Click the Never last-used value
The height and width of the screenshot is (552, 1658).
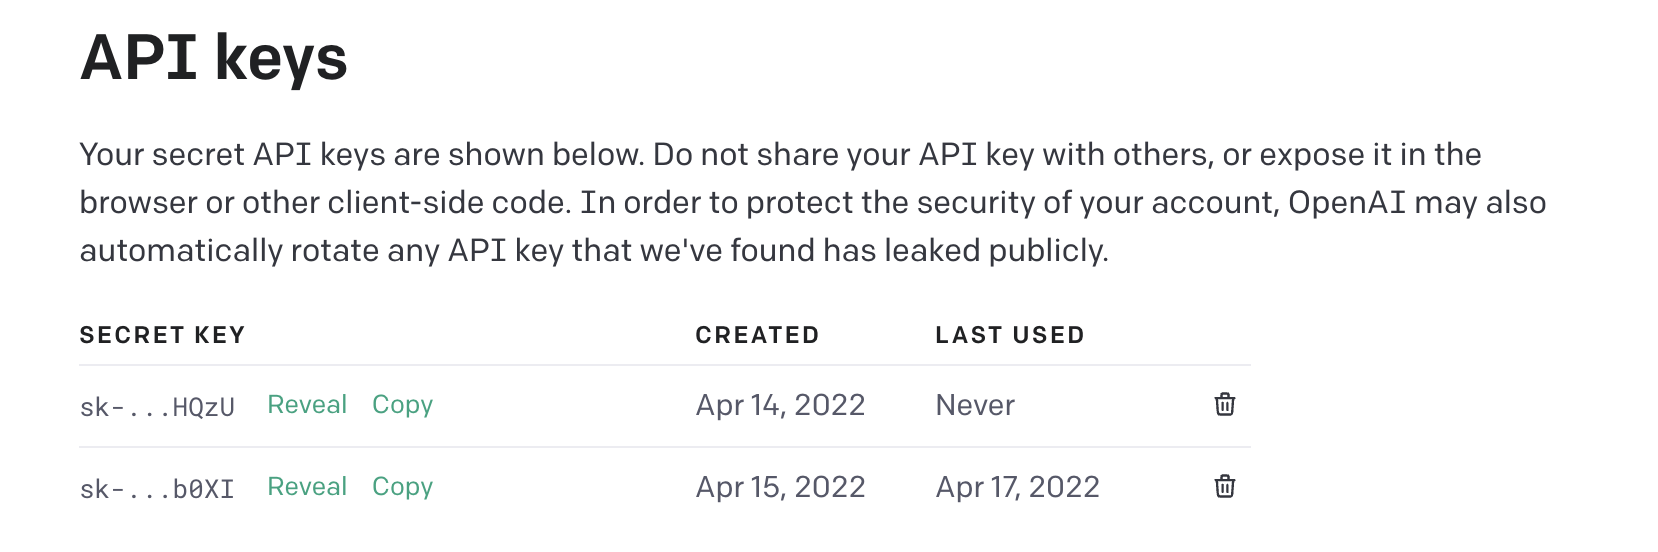point(975,405)
